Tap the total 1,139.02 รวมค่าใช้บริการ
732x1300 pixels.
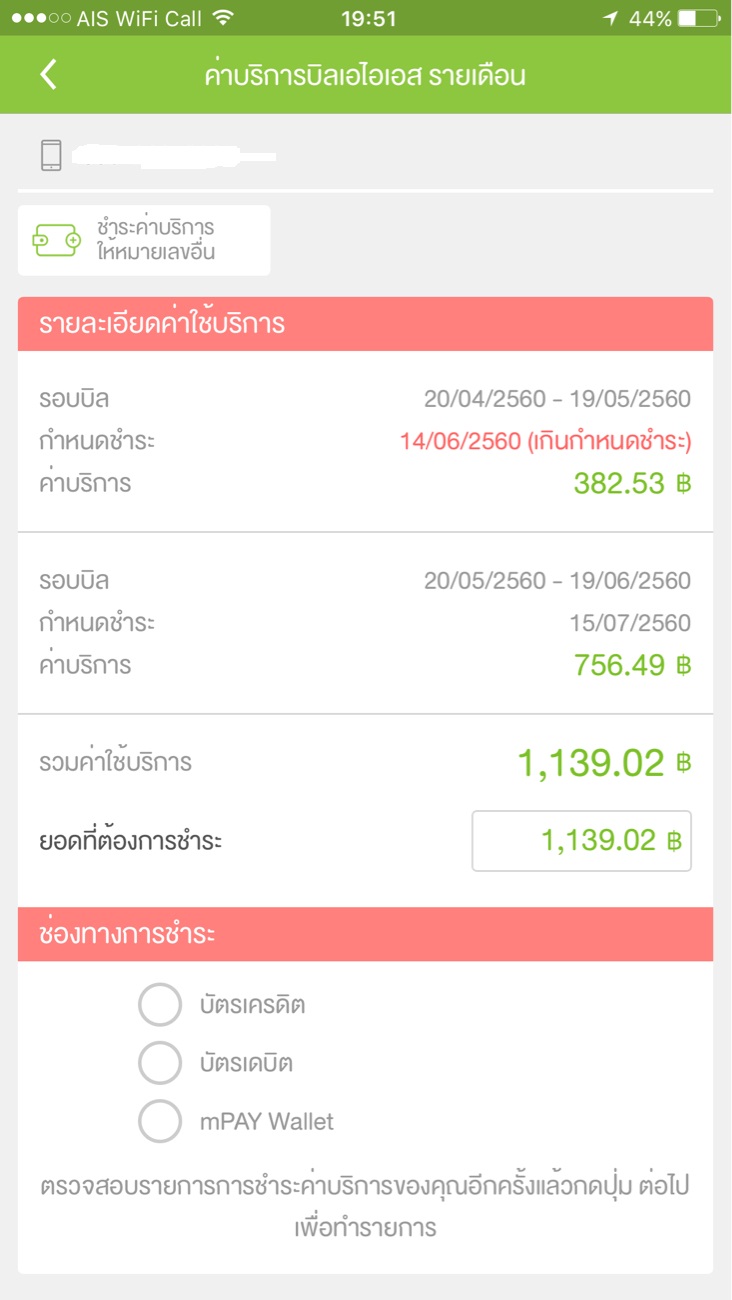click(590, 764)
